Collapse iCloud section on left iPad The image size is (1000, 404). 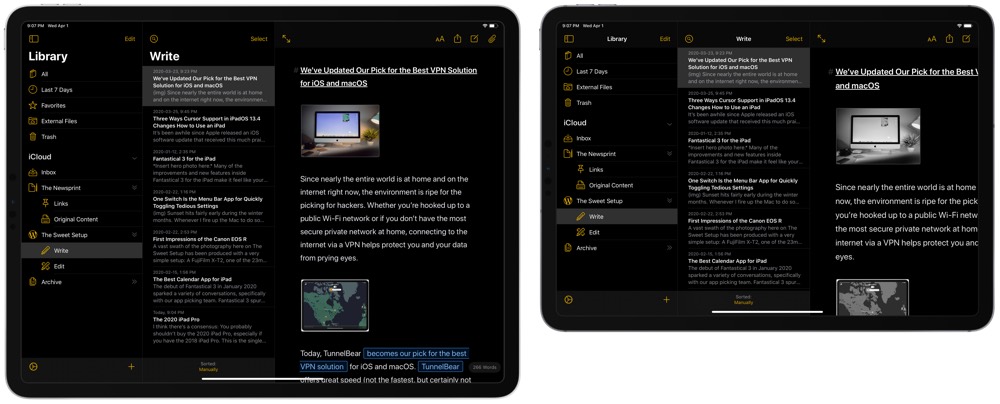[x=135, y=157]
